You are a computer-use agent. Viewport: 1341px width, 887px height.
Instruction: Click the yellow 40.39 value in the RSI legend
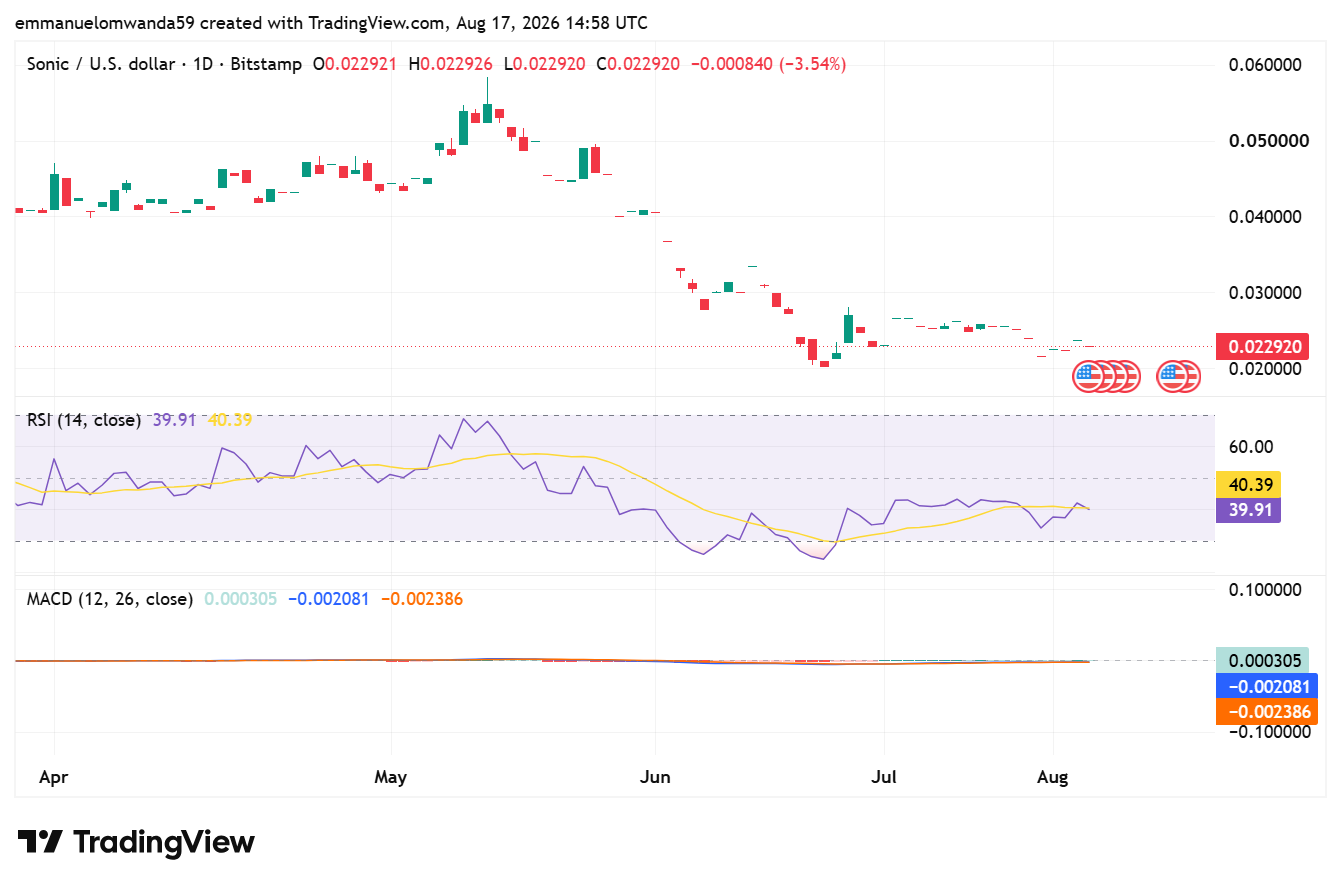click(230, 420)
